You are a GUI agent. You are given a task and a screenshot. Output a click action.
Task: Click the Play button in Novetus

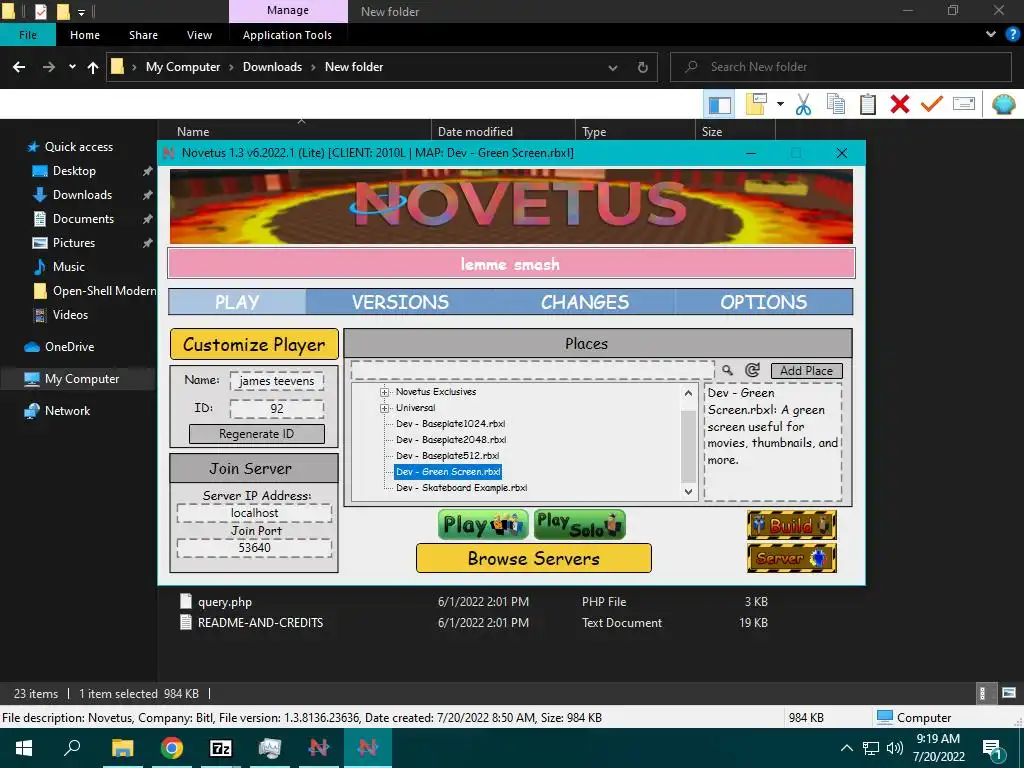[483, 525]
